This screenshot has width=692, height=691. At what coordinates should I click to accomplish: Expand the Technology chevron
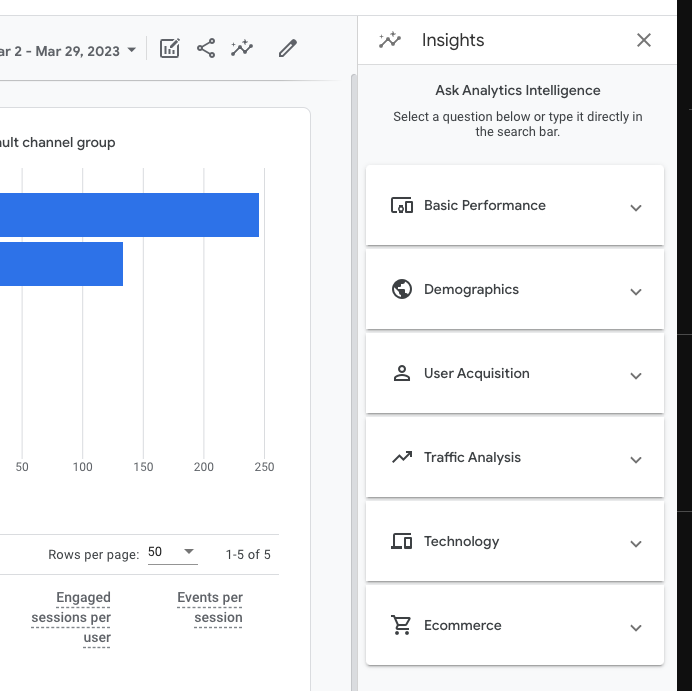[x=636, y=544]
